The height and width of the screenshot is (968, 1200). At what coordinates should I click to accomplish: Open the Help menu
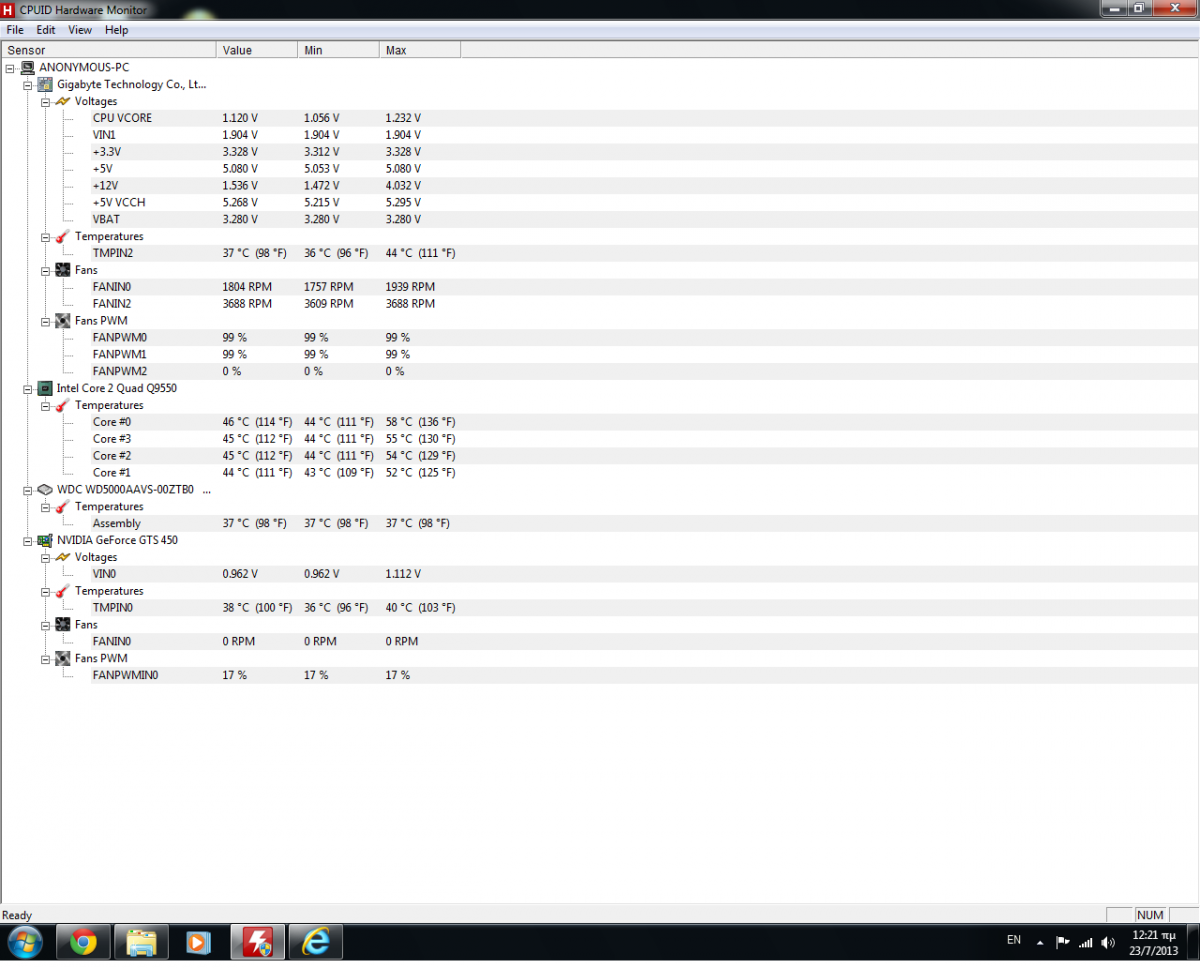(117, 30)
